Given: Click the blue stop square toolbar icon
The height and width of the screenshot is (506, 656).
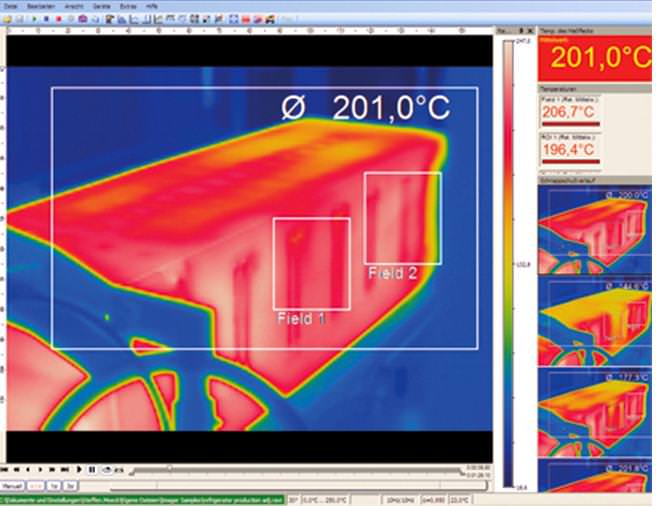Looking at the screenshot, I should coord(46,19).
